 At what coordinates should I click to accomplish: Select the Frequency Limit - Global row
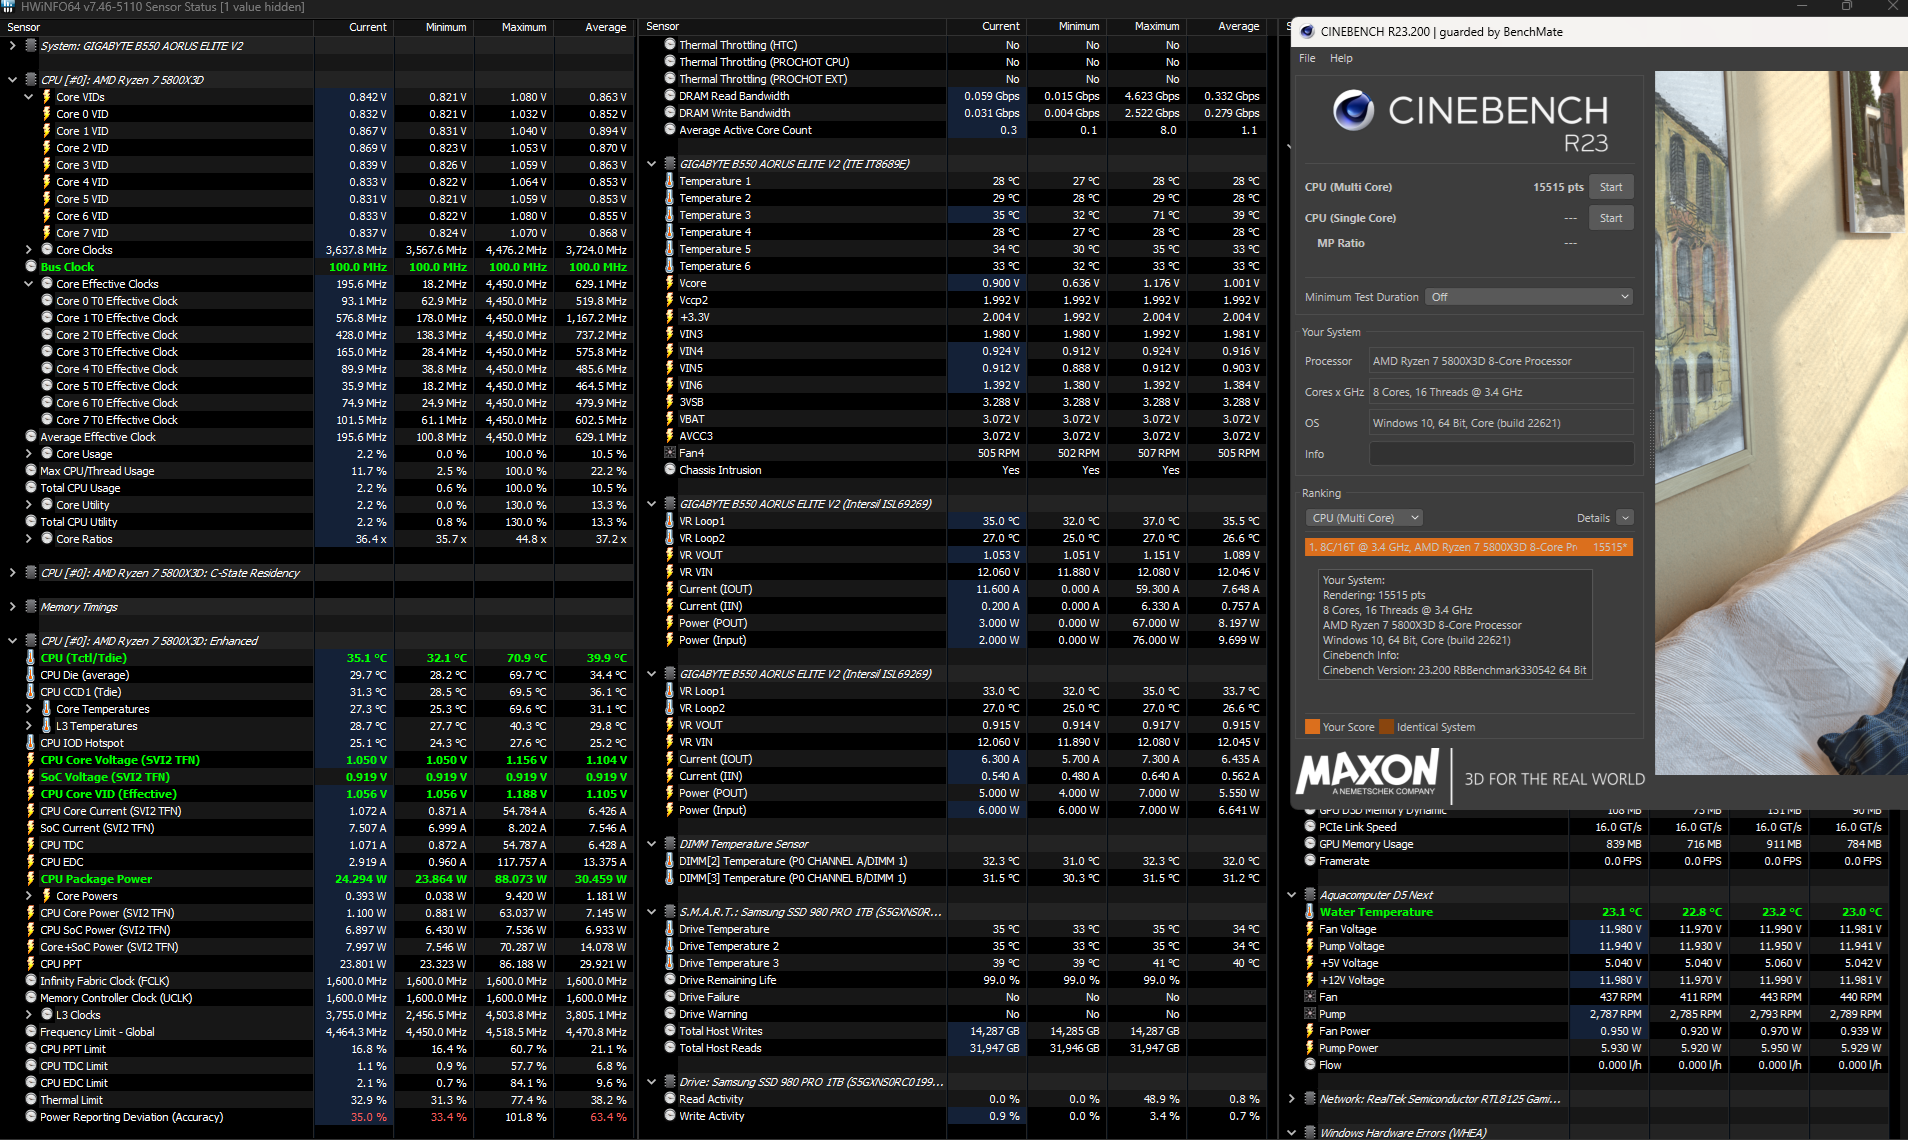[x=317, y=1032]
